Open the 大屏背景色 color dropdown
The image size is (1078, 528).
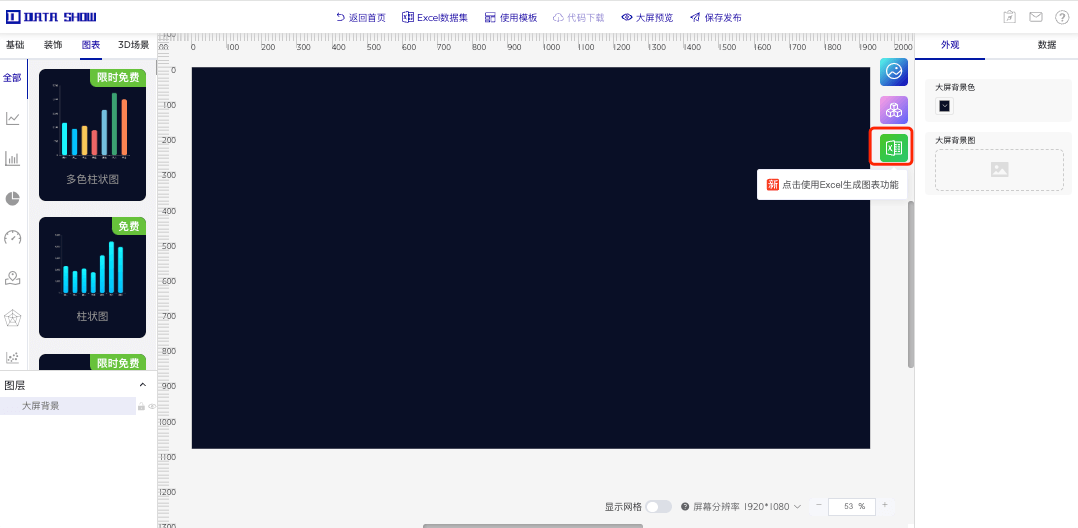click(x=944, y=106)
